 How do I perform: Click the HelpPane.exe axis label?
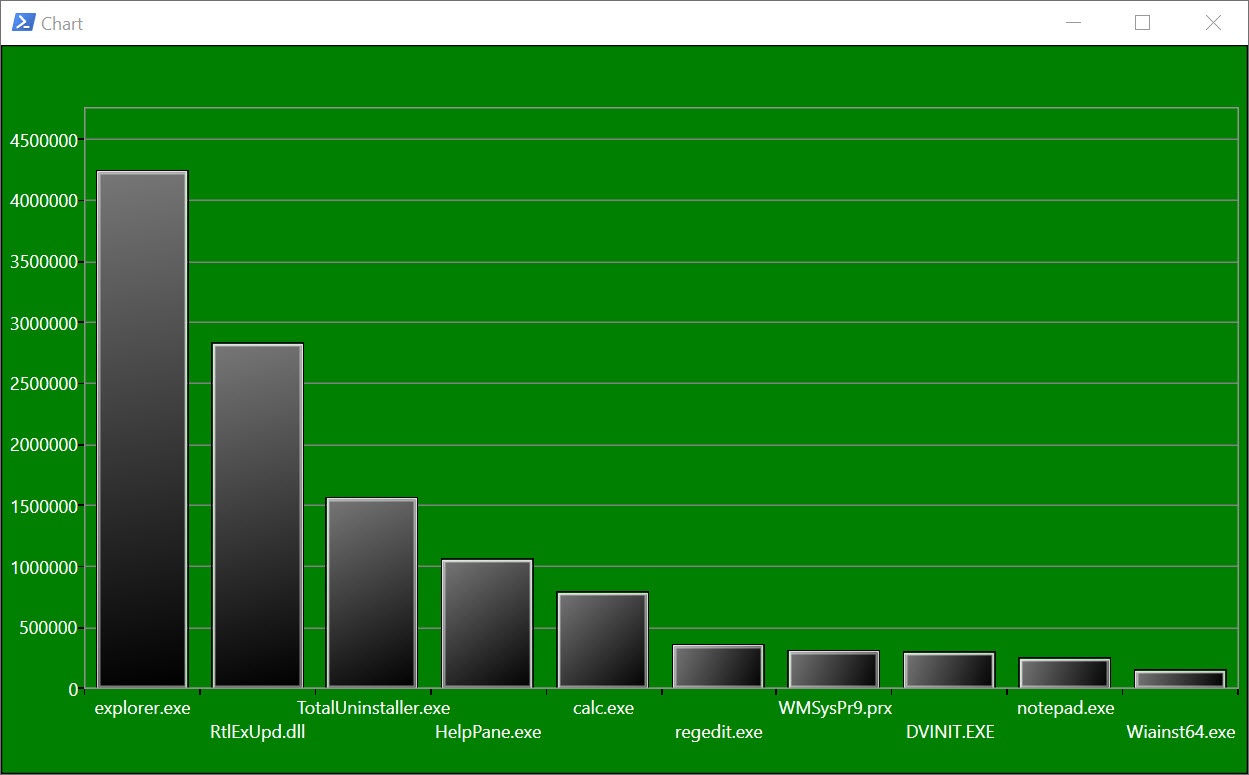(488, 732)
